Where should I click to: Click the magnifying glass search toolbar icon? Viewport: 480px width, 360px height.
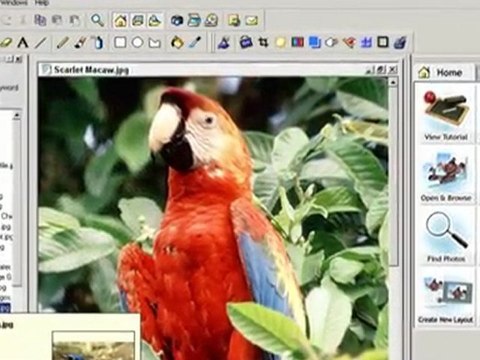(97, 21)
